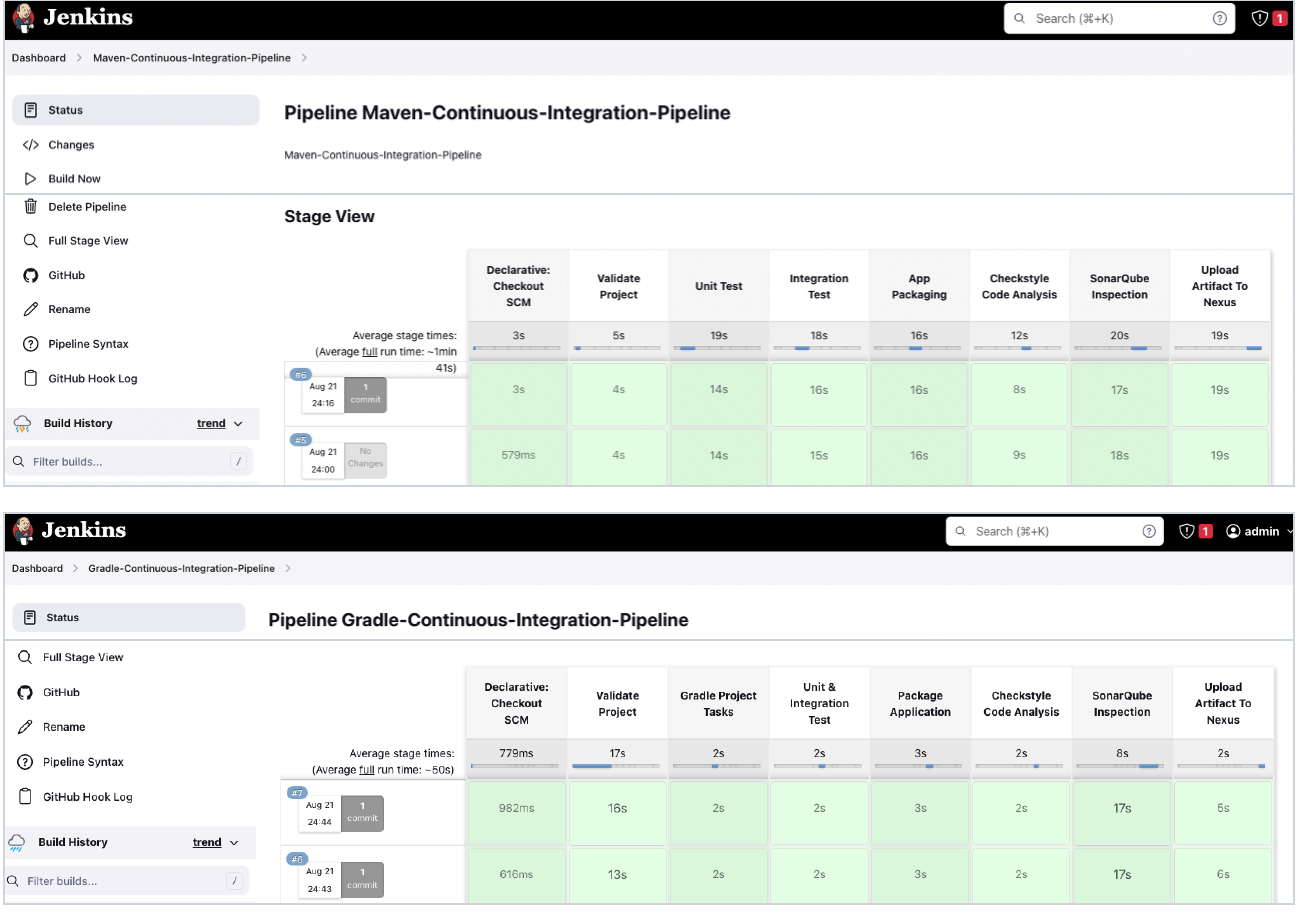Open build #6 badge in Maven stage view

point(300,375)
